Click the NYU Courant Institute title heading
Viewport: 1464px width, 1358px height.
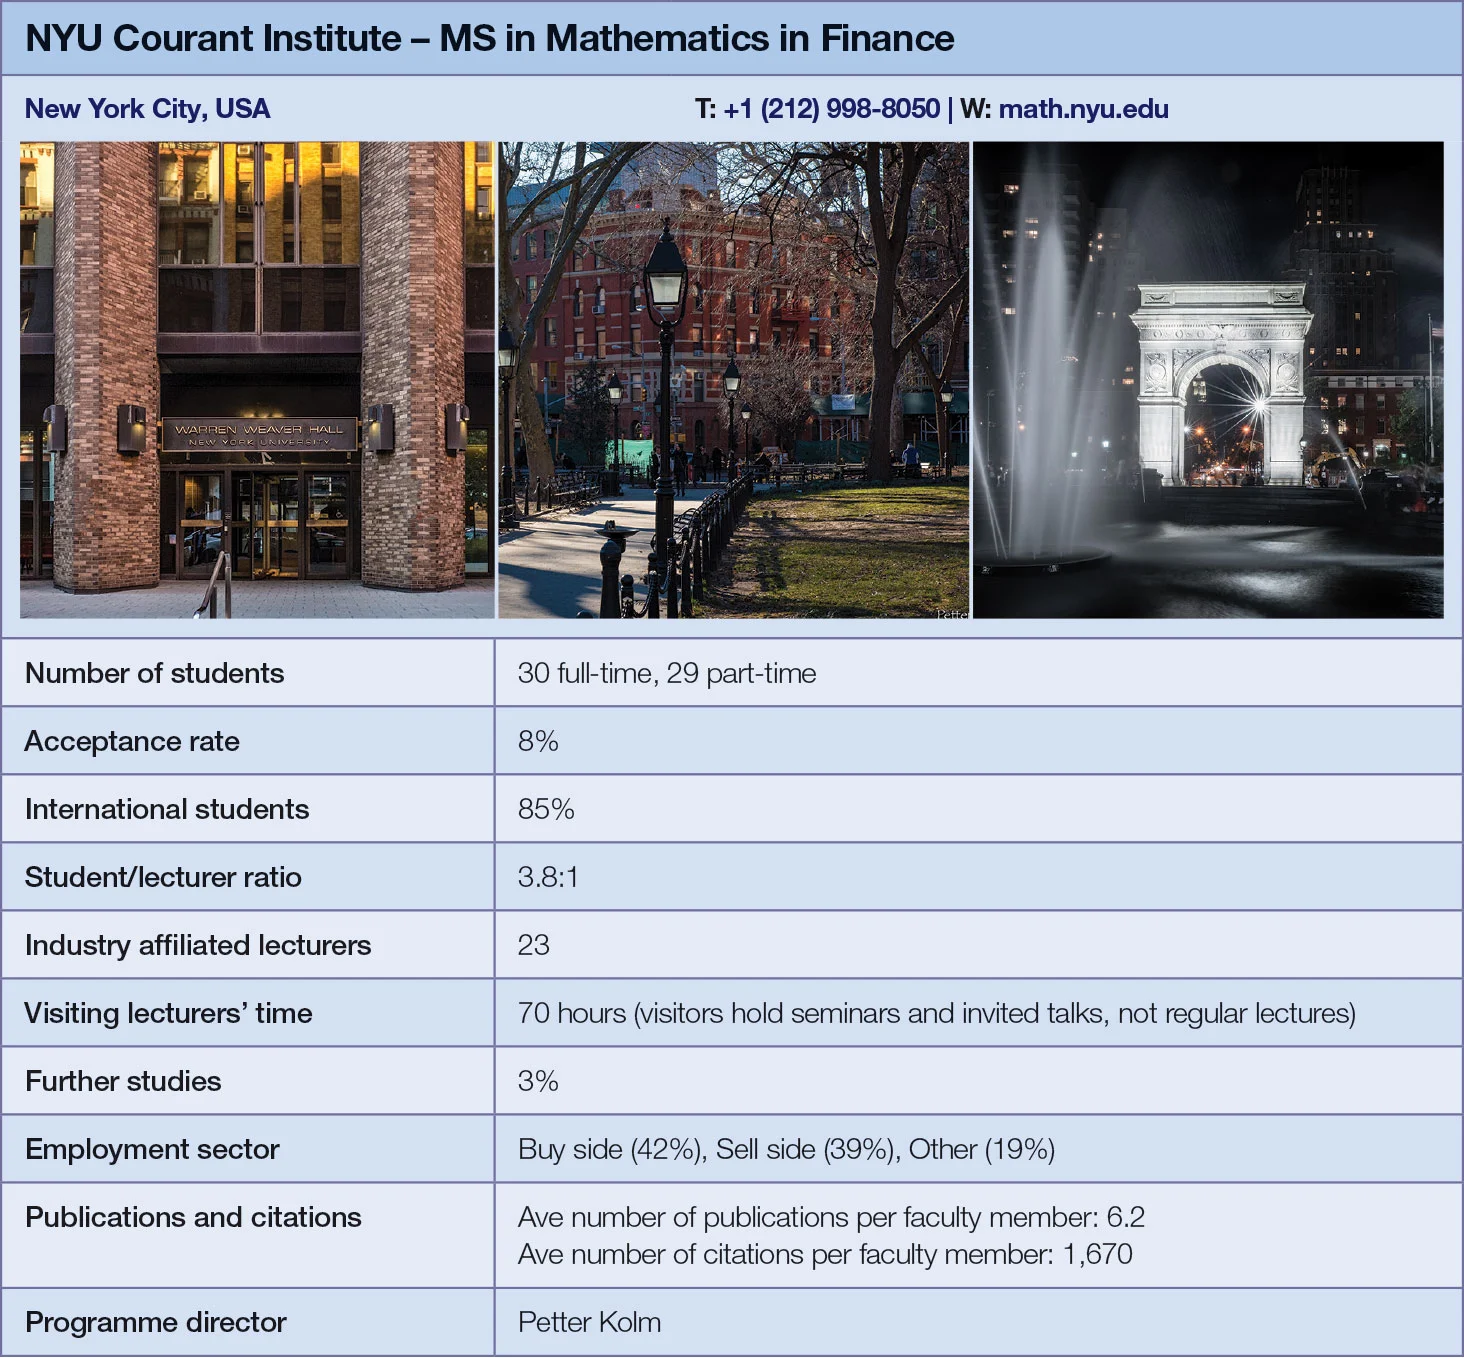point(489,38)
